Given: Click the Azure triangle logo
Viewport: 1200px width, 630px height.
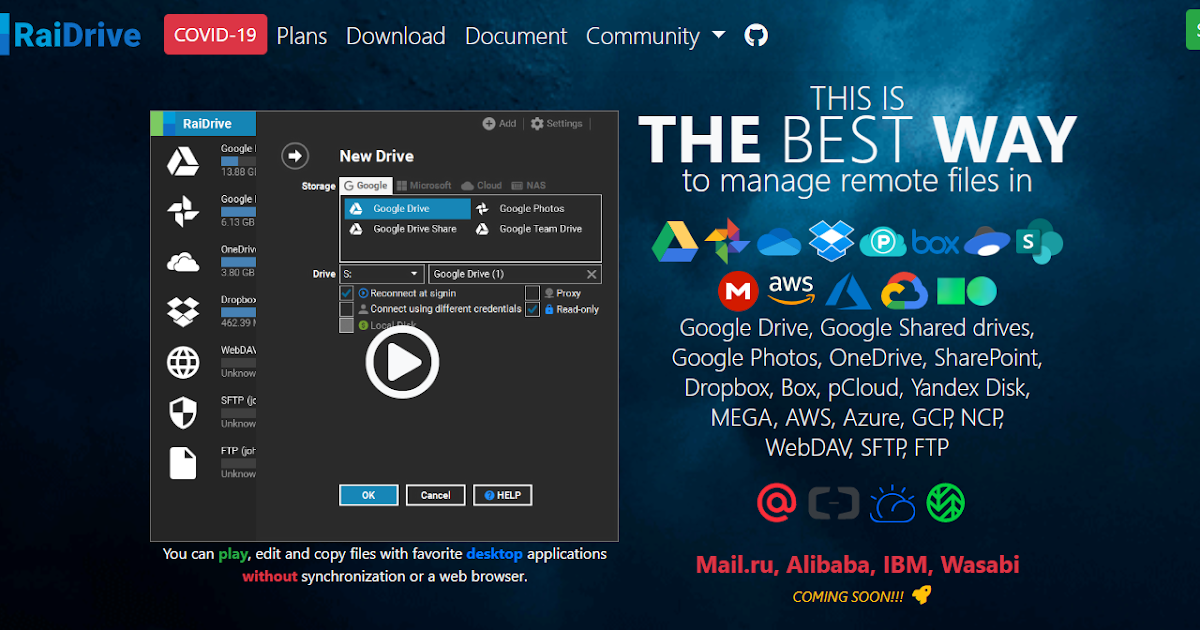Looking at the screenshot, I should [x=849, y=291].
